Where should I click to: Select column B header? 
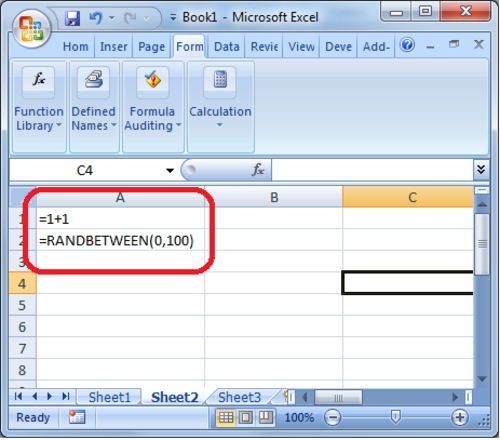[274, 198]
